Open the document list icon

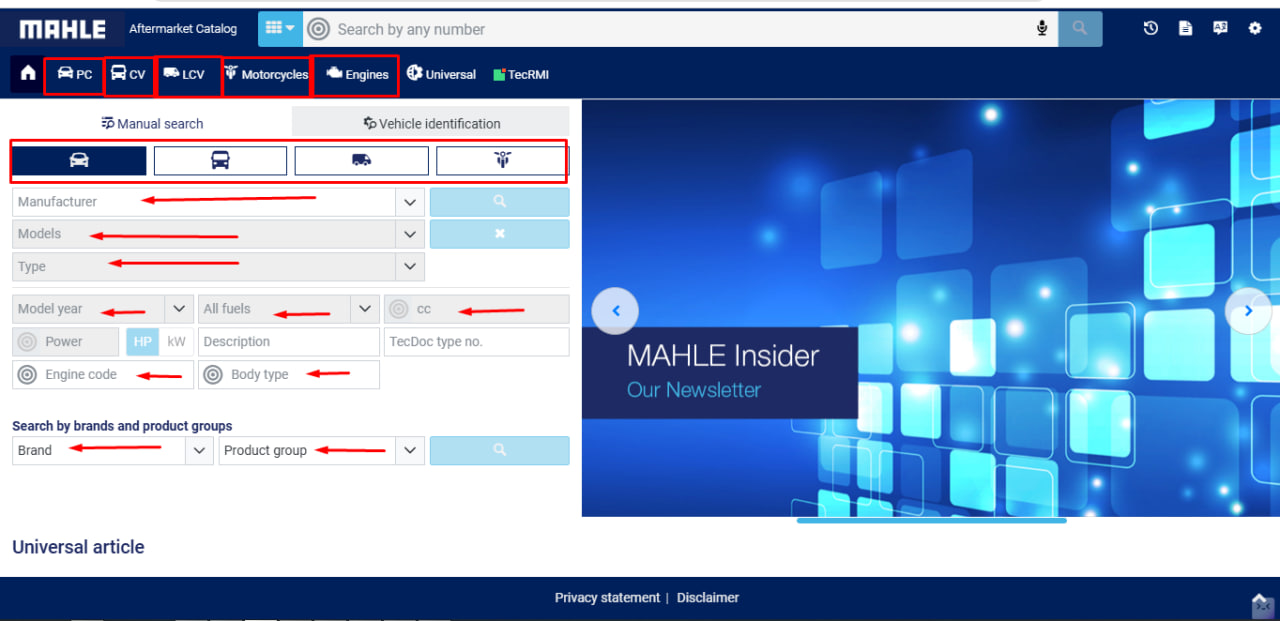(1185, 29)
